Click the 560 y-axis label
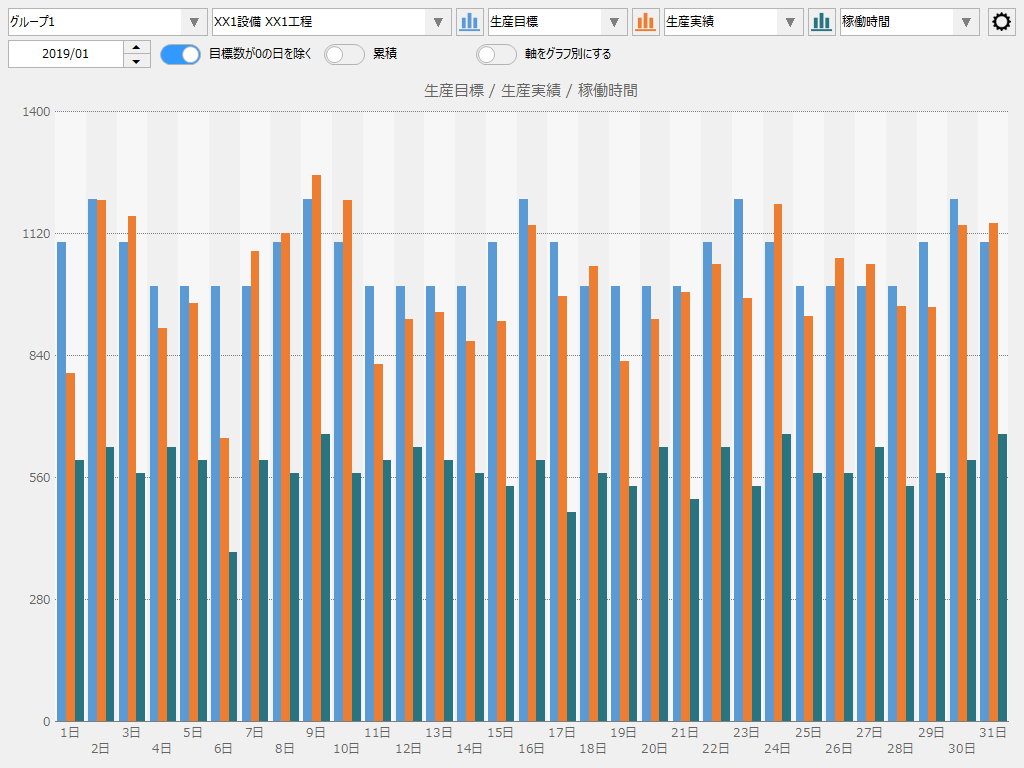 [x=39, y=477]
